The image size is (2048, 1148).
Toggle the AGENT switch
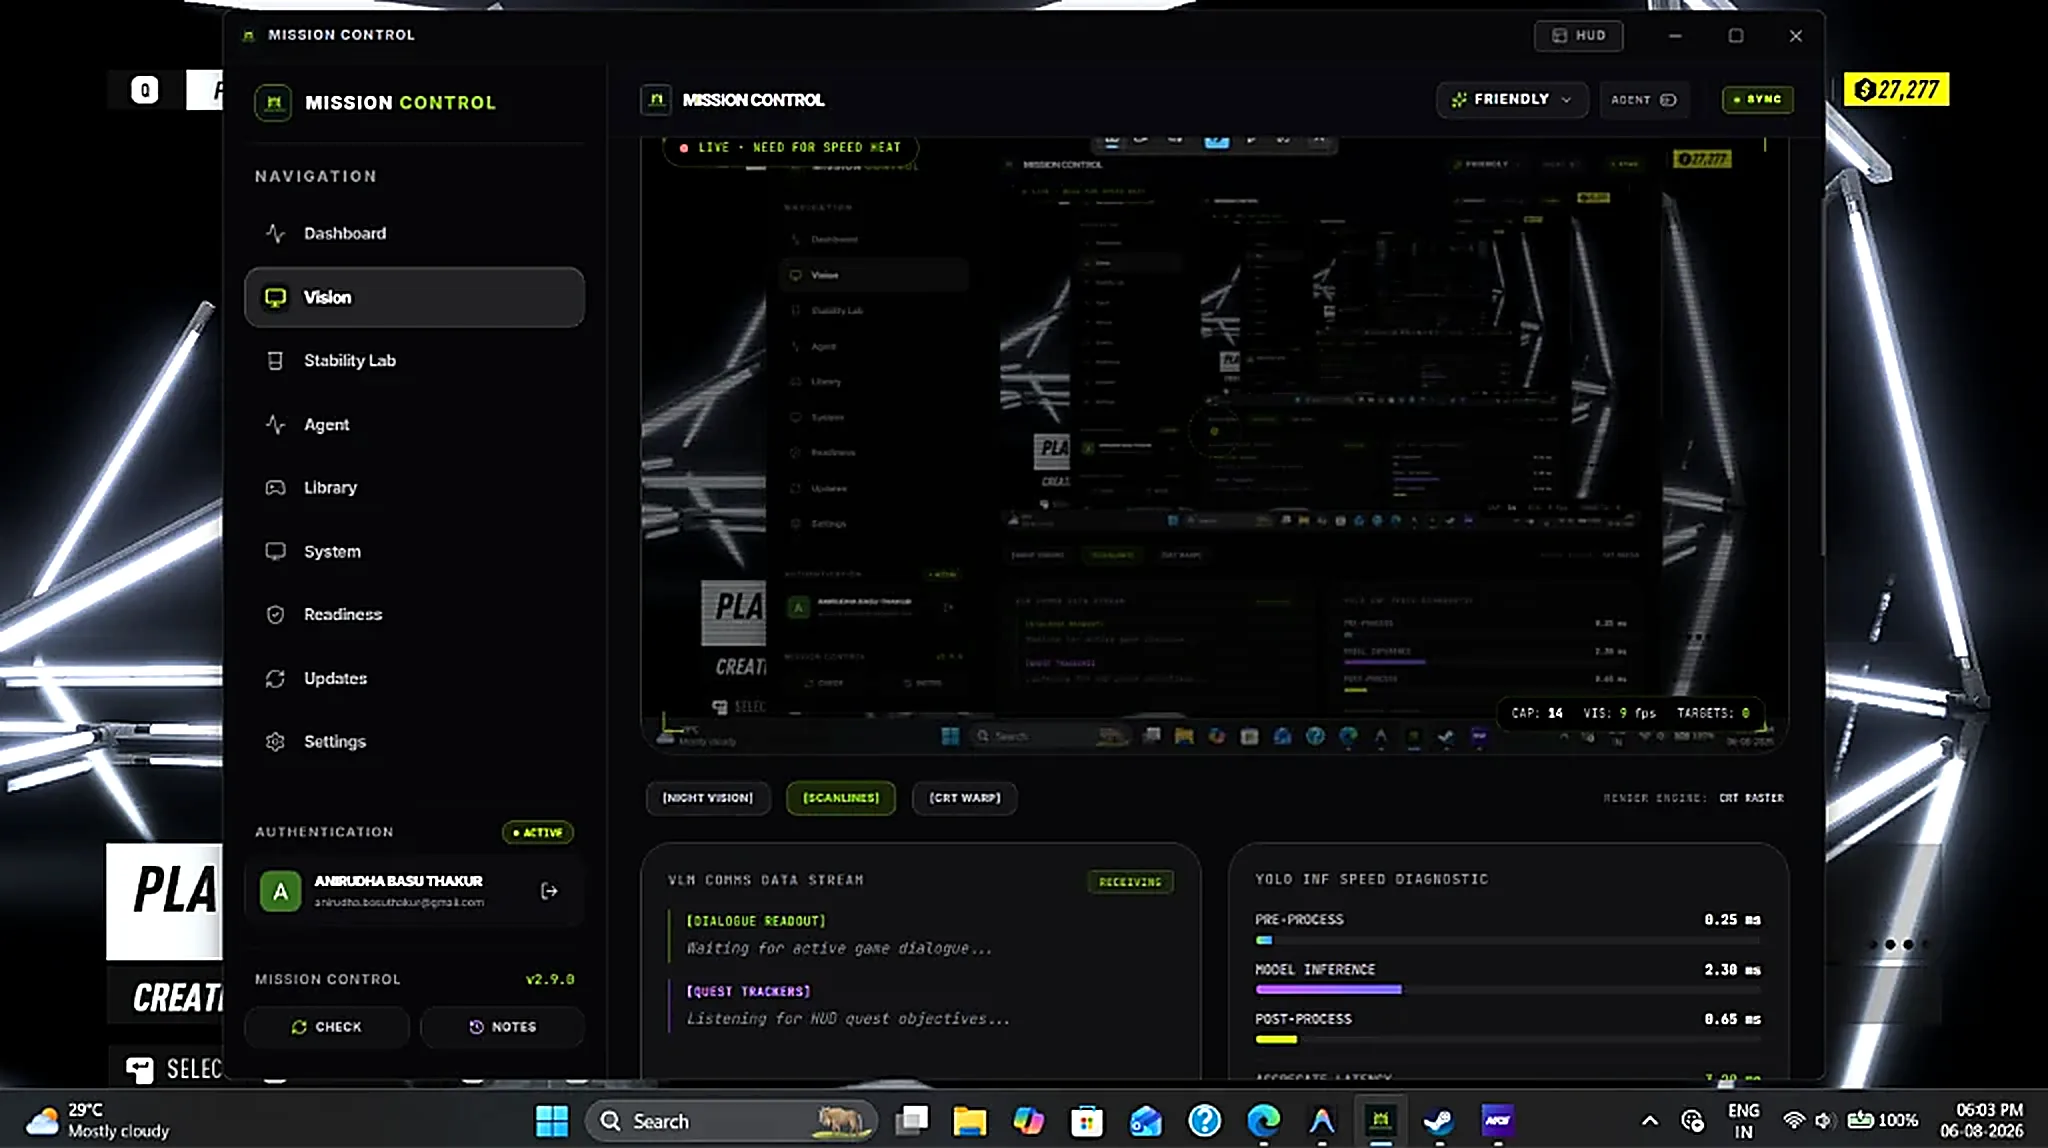tap(1643, 99)
